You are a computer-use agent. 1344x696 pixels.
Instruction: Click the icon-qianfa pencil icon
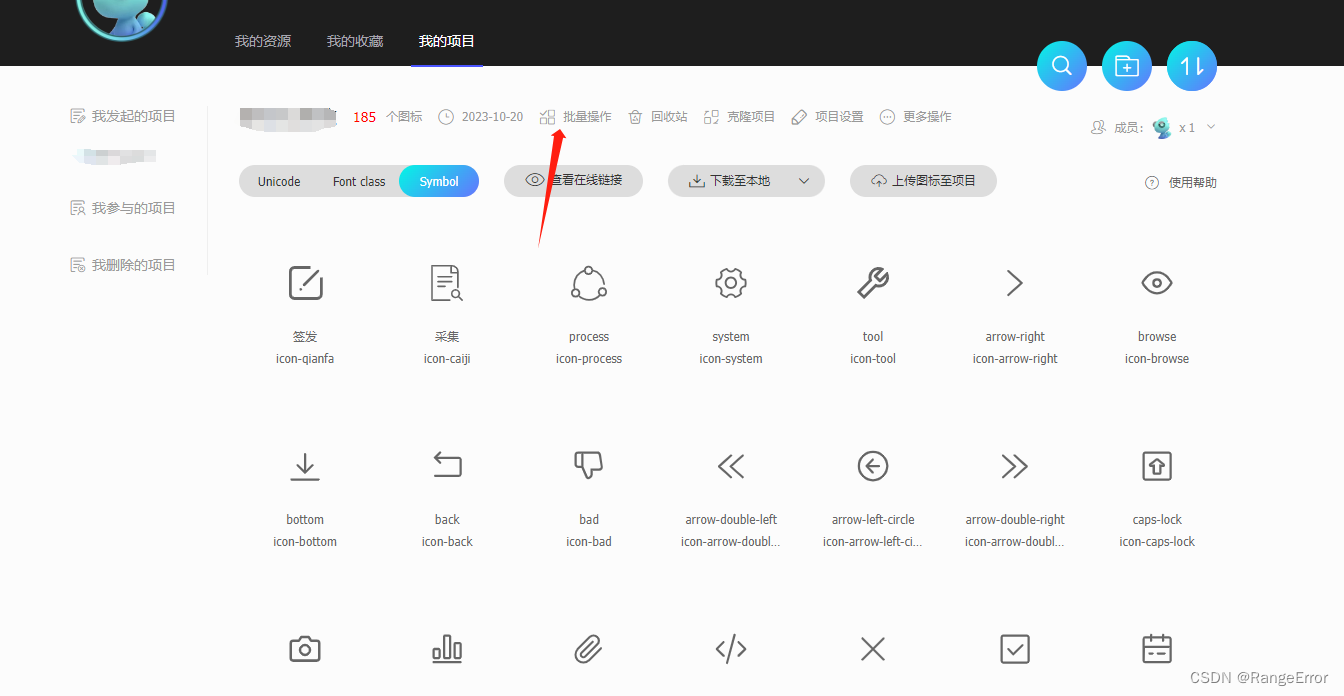tap(304, 282)
